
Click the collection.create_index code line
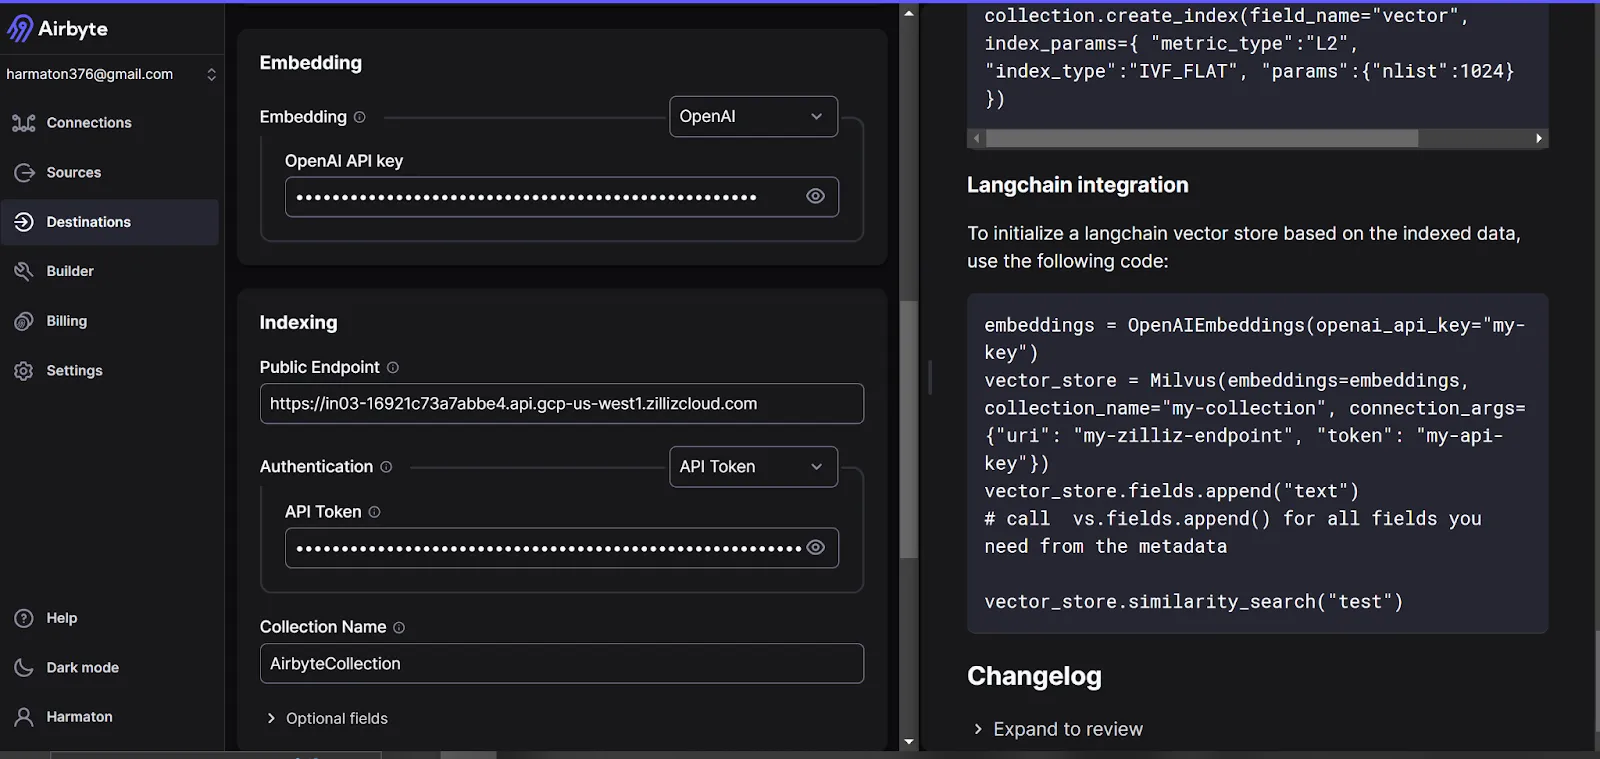tap(1227, 16)
